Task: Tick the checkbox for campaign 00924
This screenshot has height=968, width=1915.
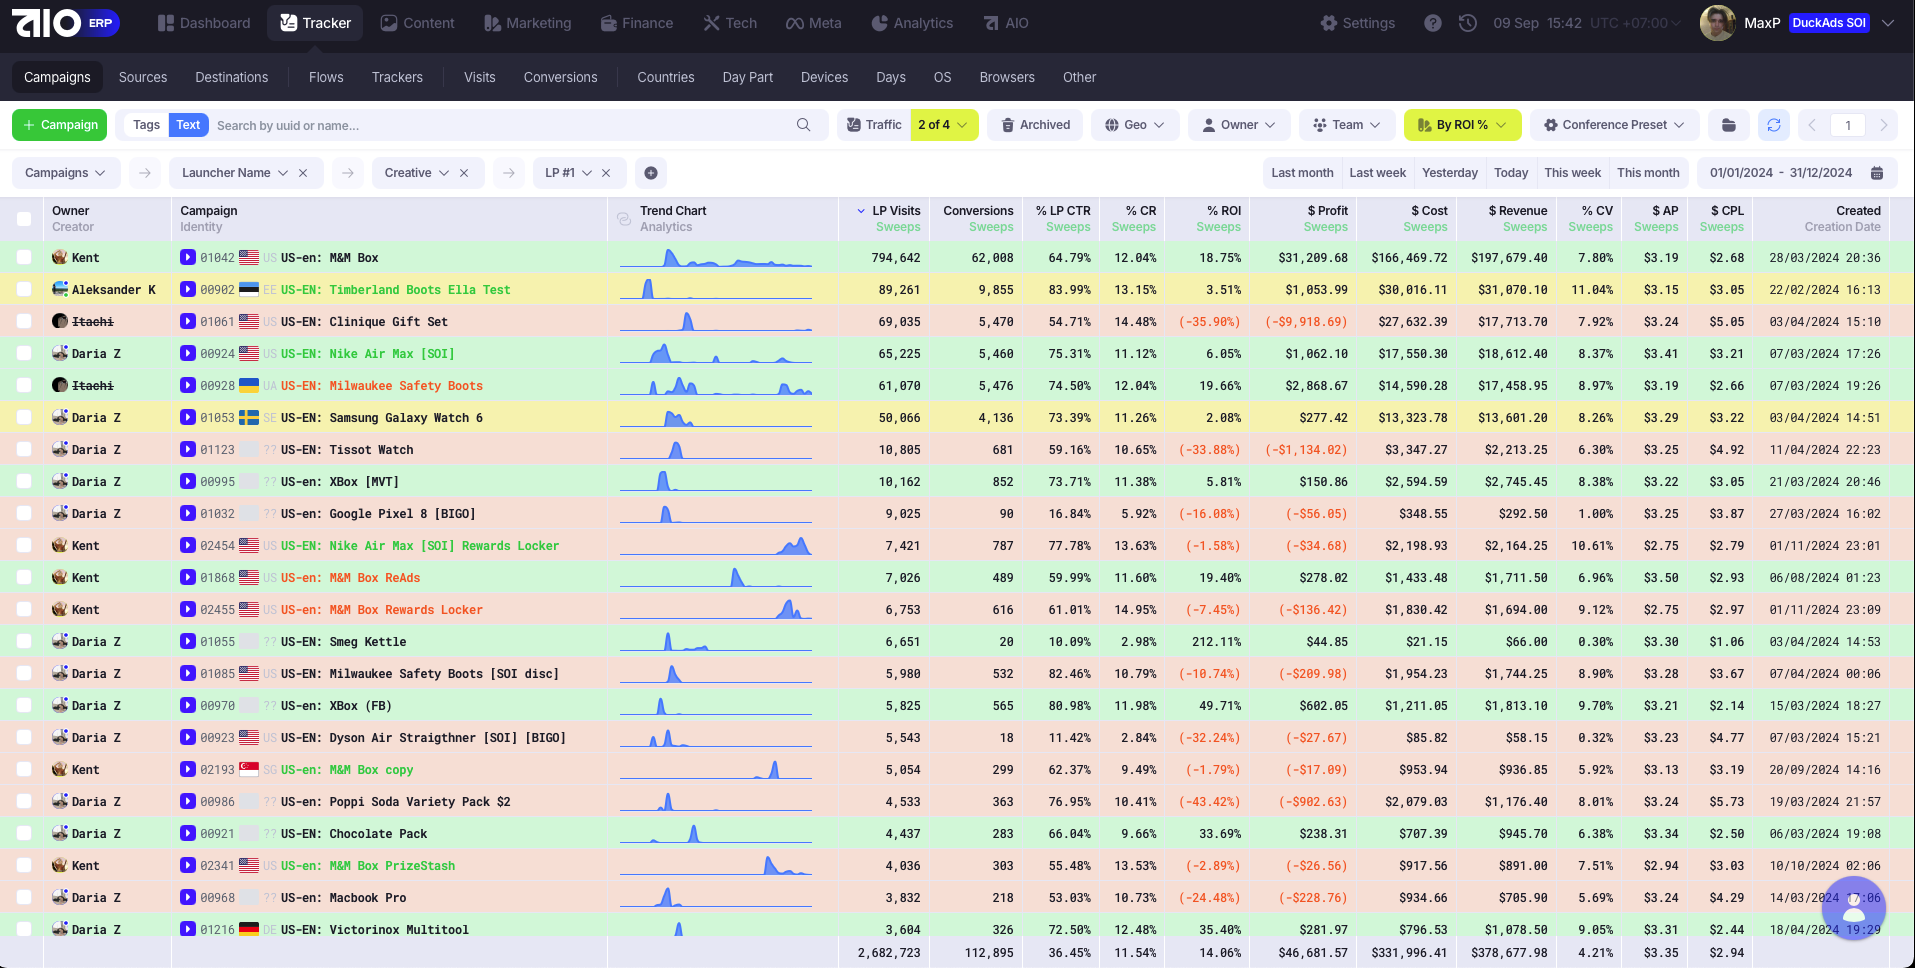Action: [x=24, y=353]
